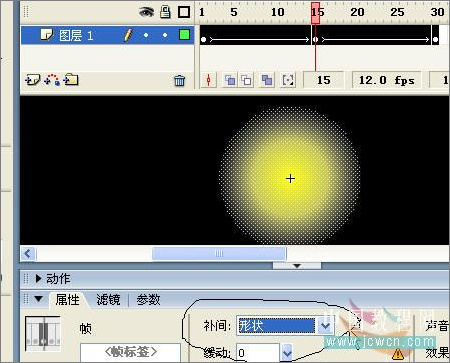Switch to the 参数 tab
The height and width of the screenshot is (363, 450).
pos(148,300)
